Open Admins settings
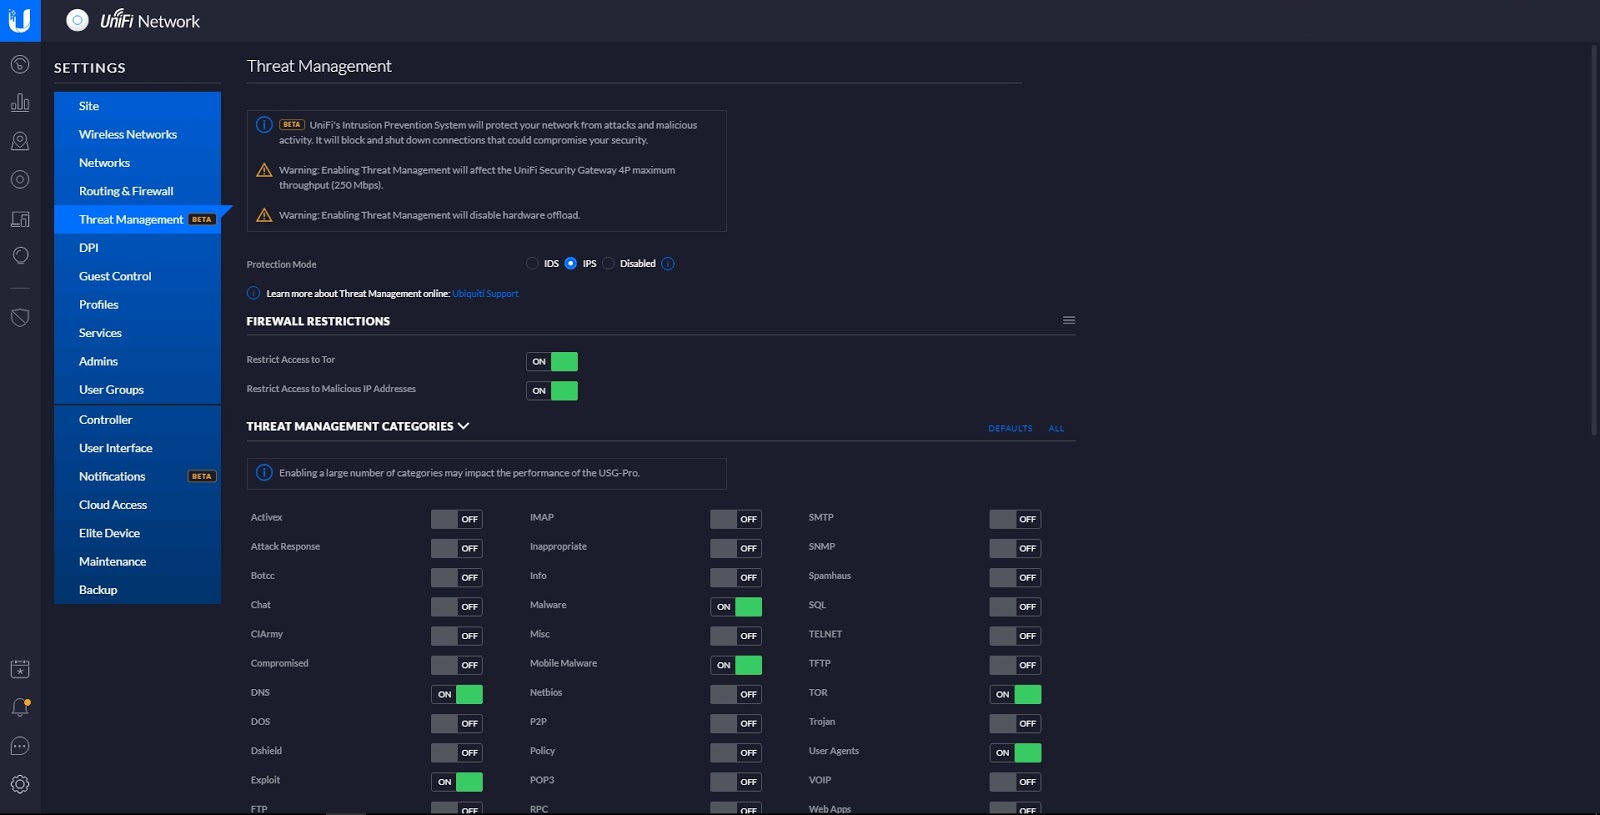This screenshot has height=815, width=1600. coord(137,361)
